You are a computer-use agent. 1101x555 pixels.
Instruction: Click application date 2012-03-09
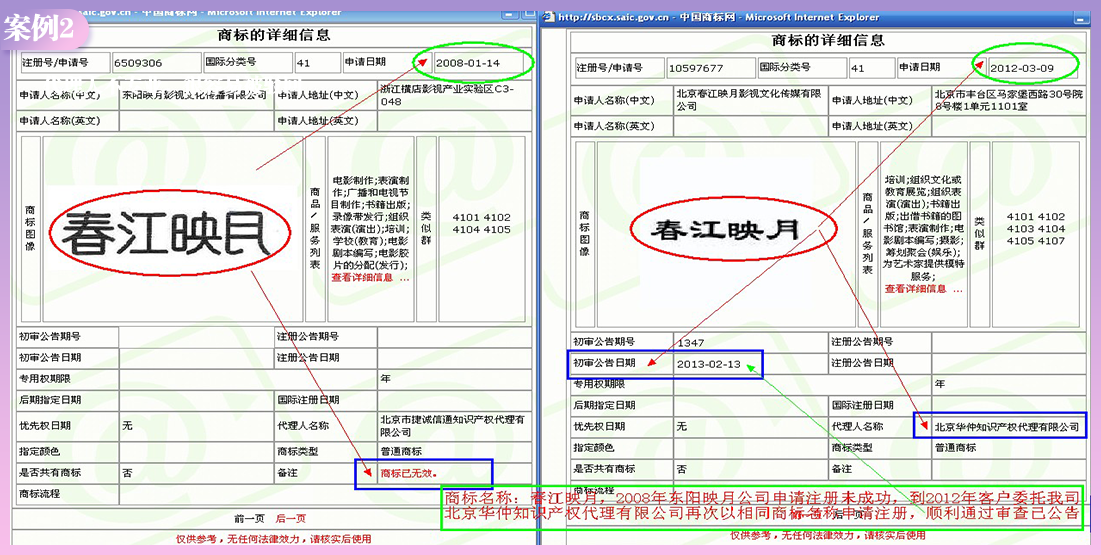pyautogui.click(x=1021, y=68)
